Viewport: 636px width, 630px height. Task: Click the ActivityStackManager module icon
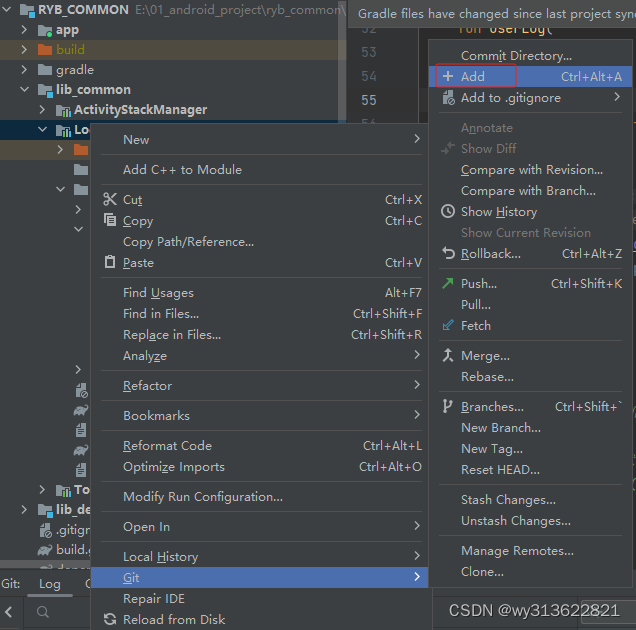click(x=63, y=110)
